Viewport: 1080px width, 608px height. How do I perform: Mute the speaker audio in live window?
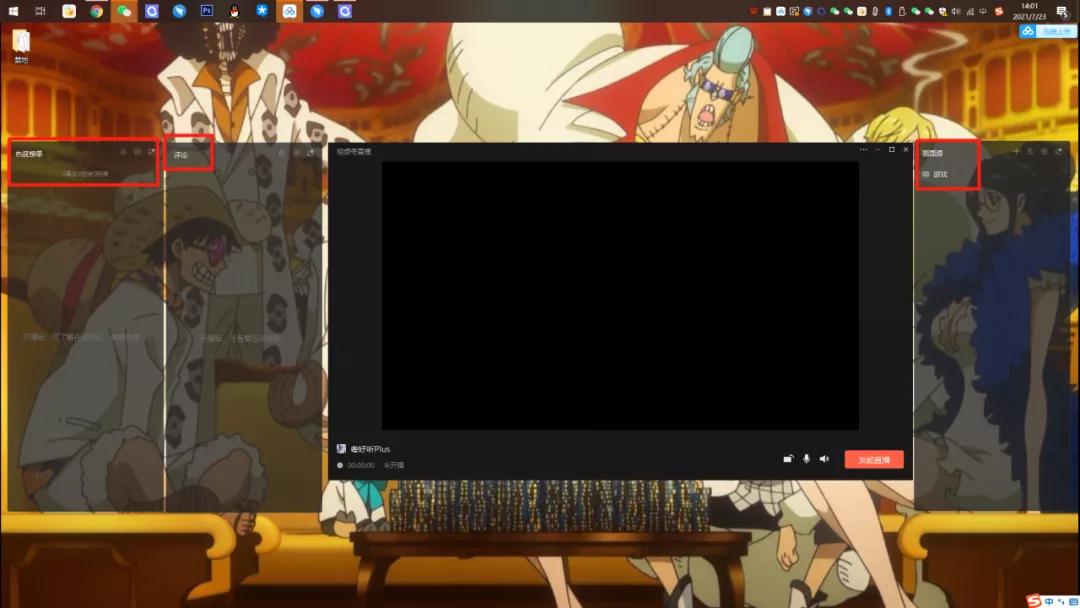[x=824, y=459]
